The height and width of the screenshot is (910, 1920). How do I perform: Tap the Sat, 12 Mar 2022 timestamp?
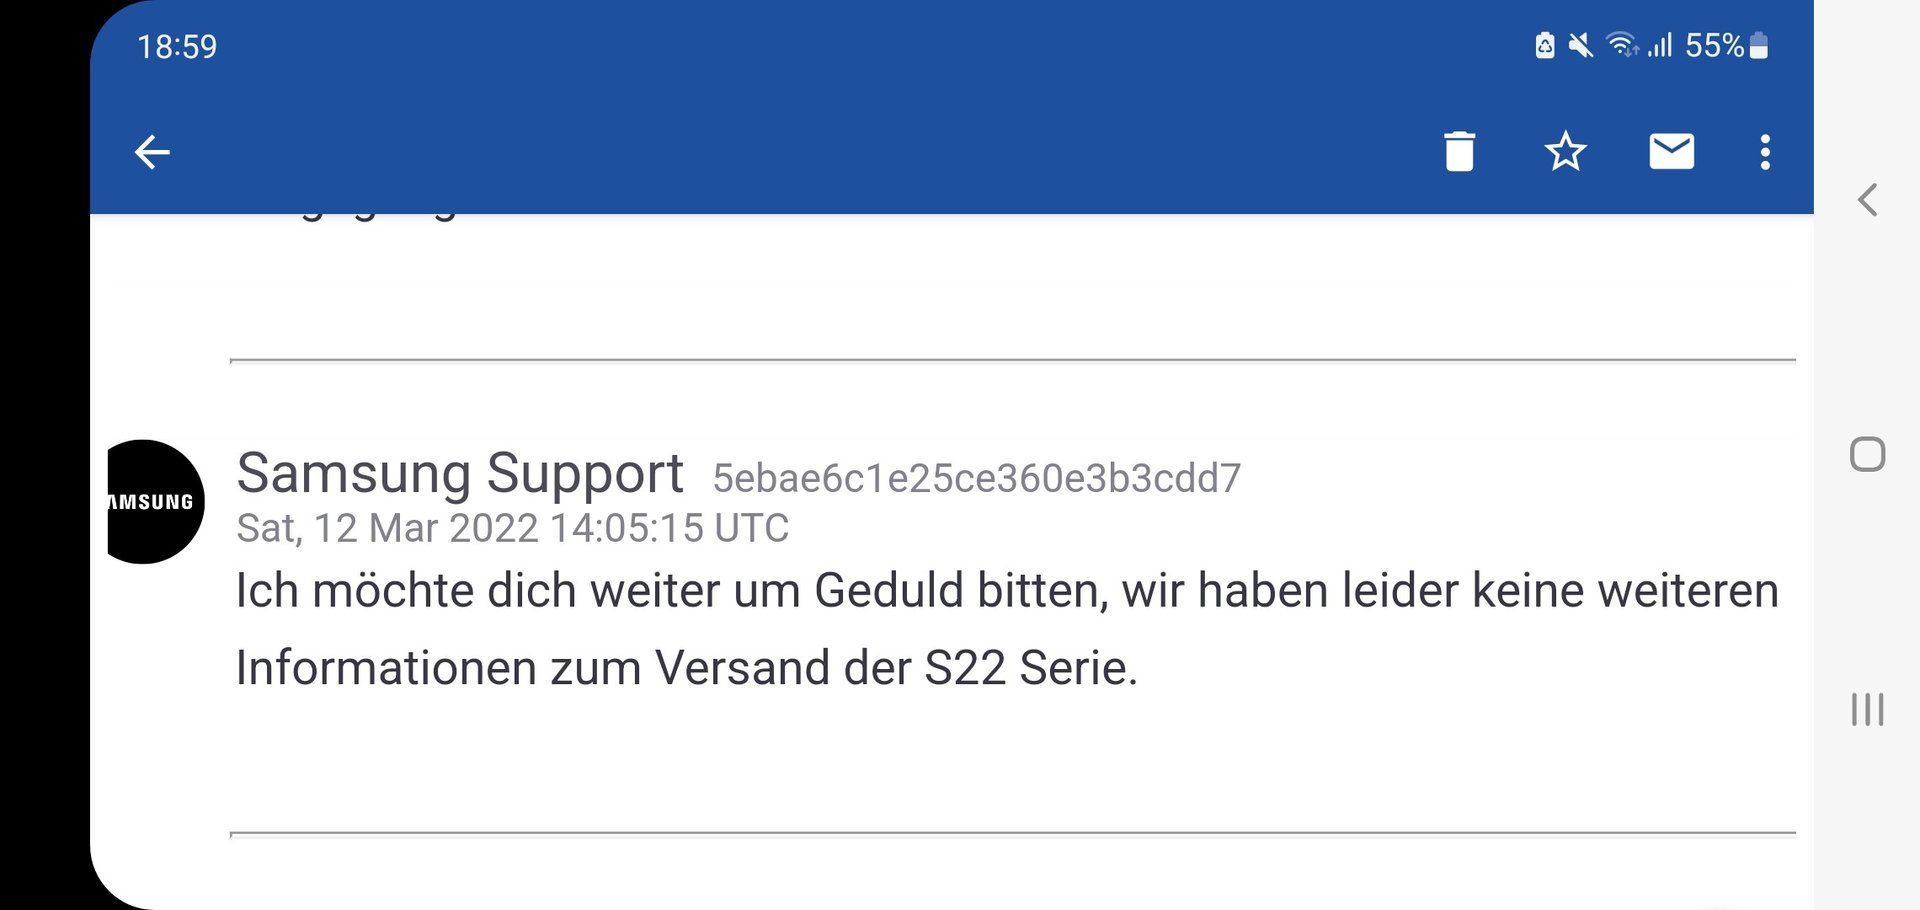tap(512, 528)
